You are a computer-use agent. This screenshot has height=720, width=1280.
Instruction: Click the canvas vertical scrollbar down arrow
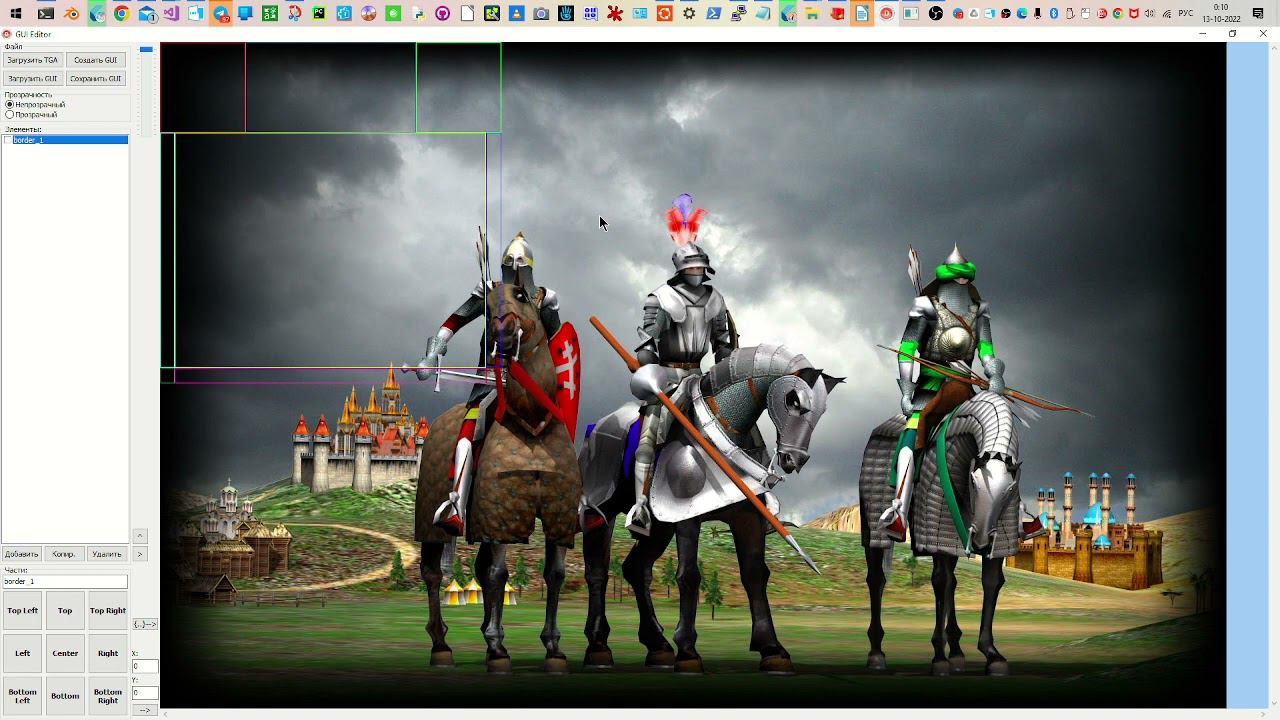point(1275,703)
